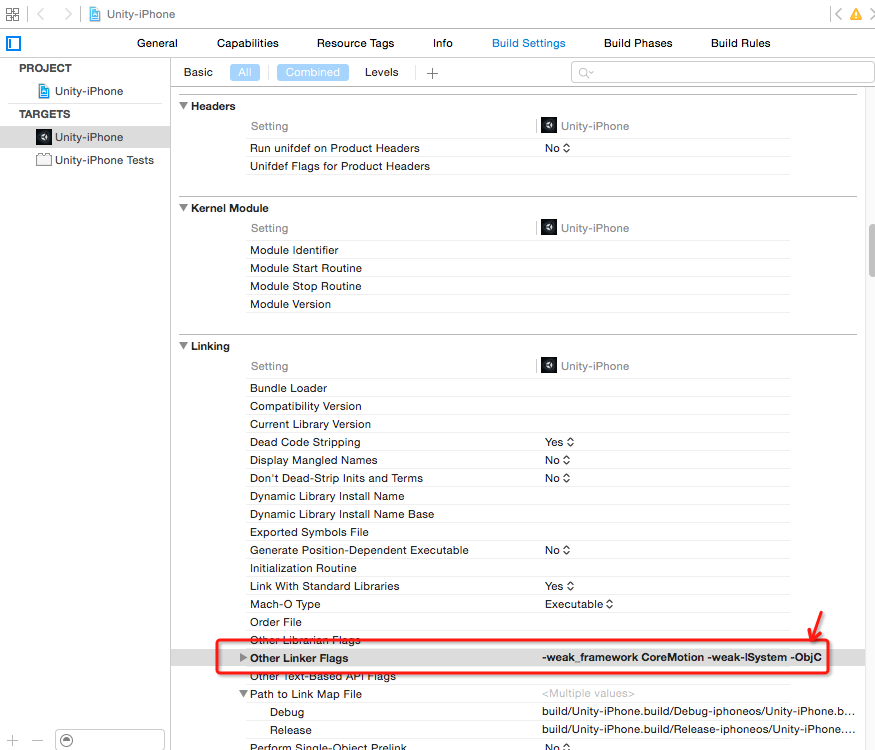The height and width of the screenshot is (750, 875).
Task: Open the Resource Tags tab
Action: pos(355,43)
